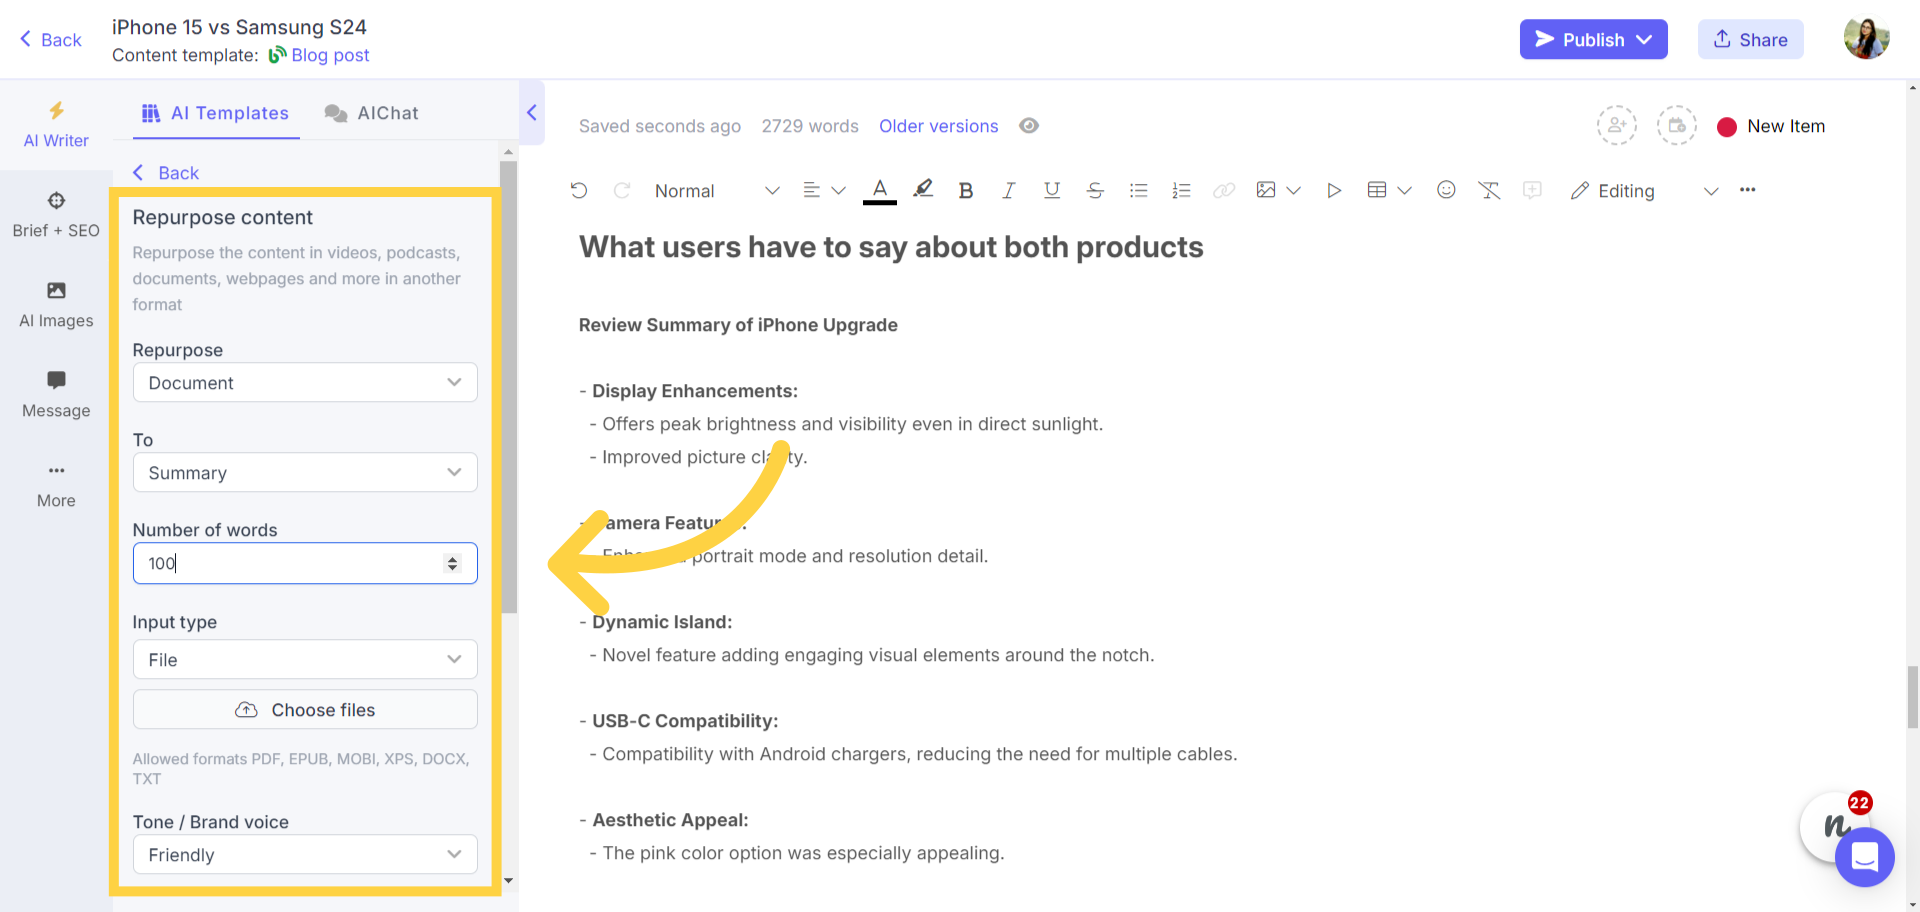Click the 2729 words count
The height and width of the screenshot is (912, 1920).
[810, 126]
